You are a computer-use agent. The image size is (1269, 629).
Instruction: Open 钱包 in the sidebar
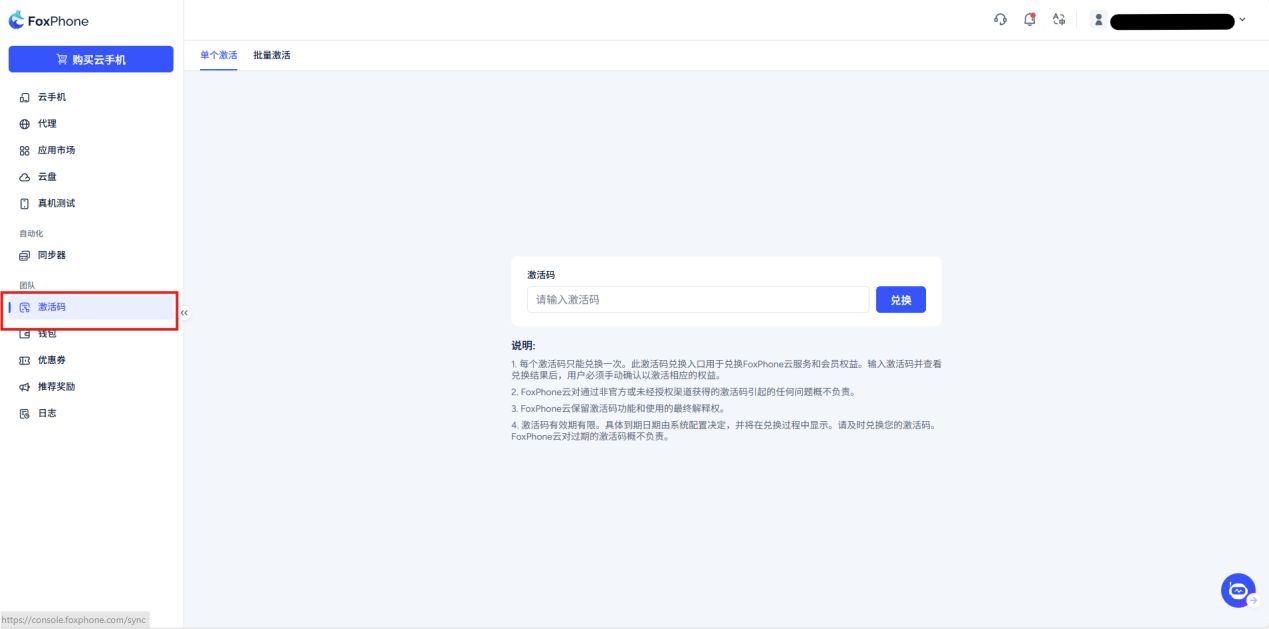point(48,334)
